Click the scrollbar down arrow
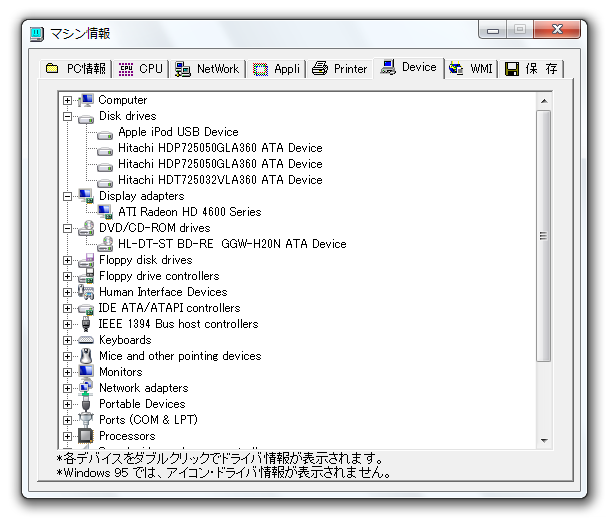 544,441
